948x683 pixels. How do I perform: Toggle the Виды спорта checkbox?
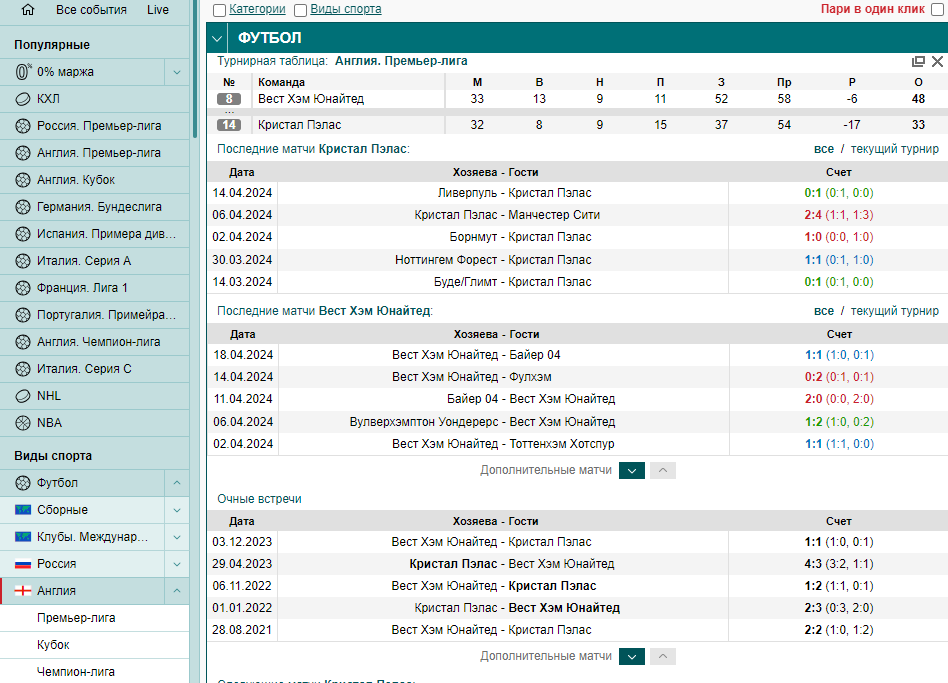[300, 10]
